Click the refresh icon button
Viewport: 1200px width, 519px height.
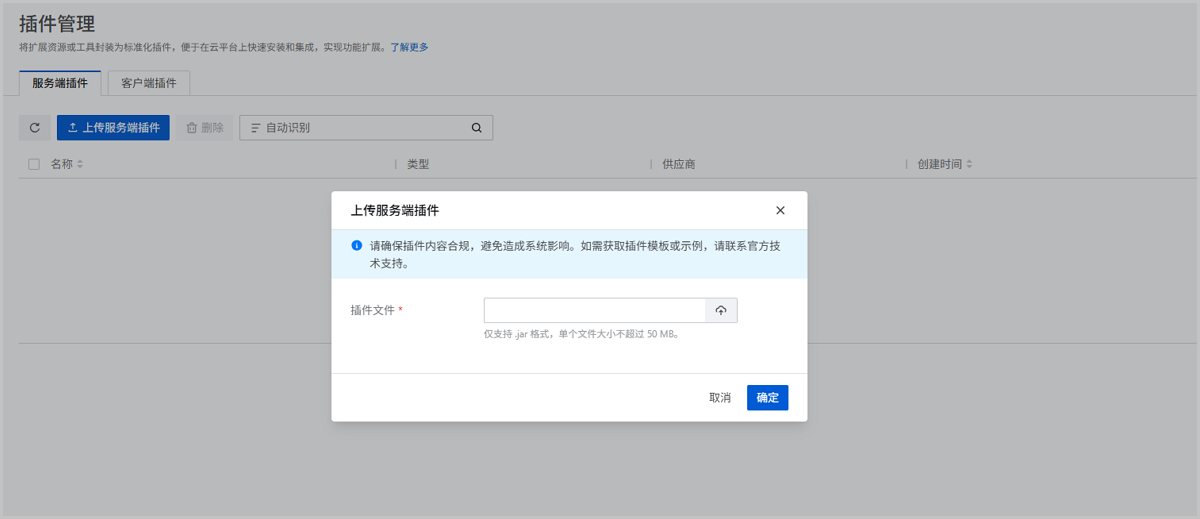34,128
